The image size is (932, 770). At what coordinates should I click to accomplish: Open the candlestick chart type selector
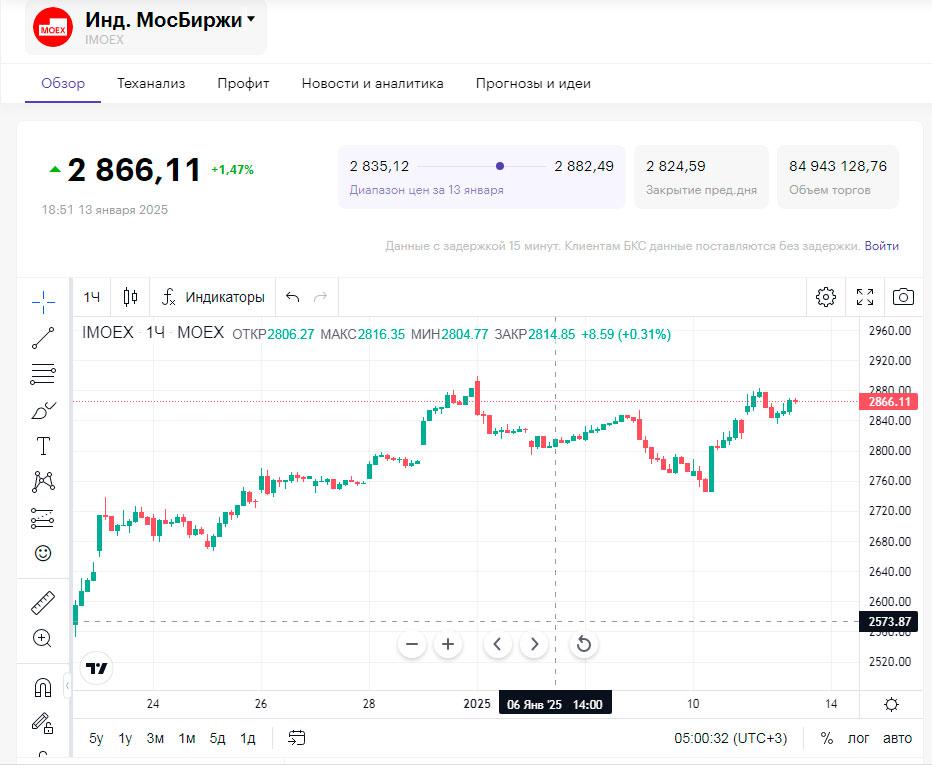[130, 297]
